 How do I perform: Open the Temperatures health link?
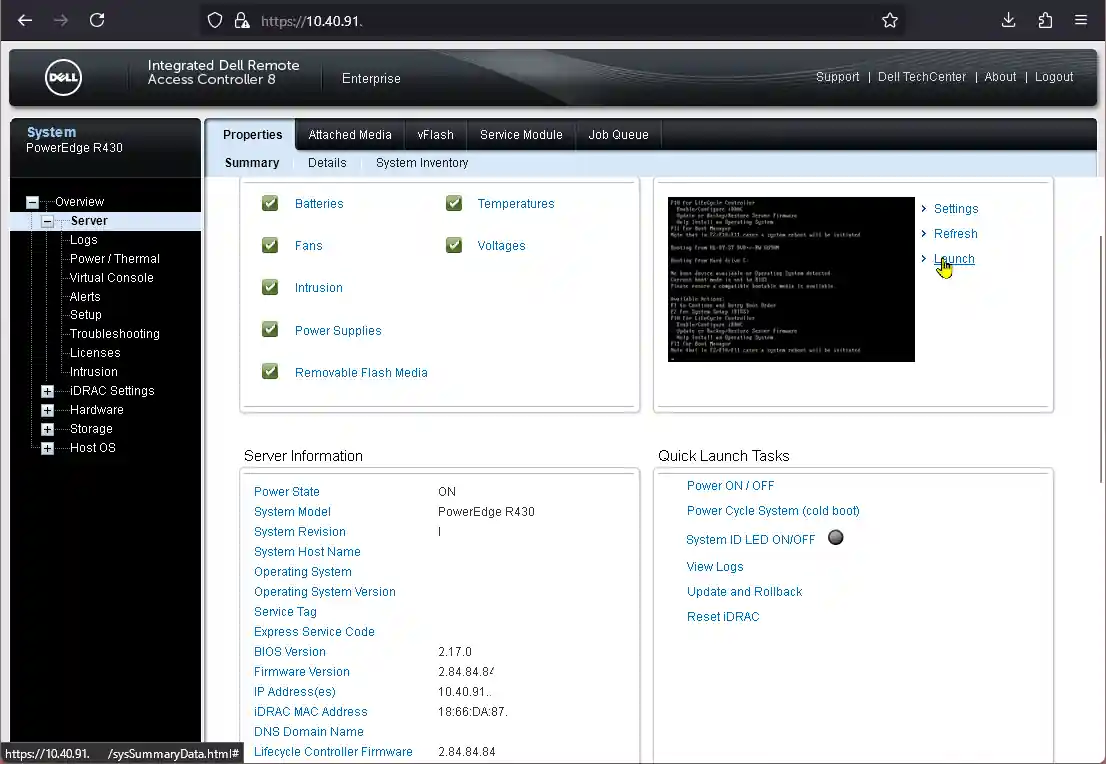pos(516,204)
